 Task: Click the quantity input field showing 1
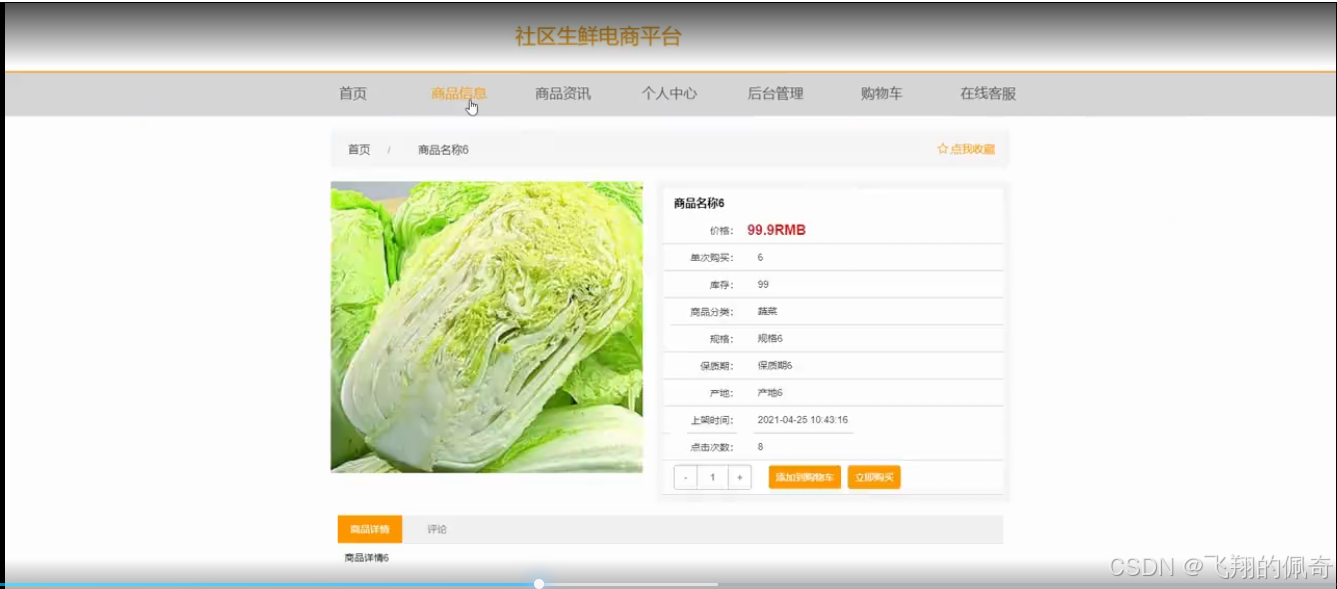pos(712,477)
